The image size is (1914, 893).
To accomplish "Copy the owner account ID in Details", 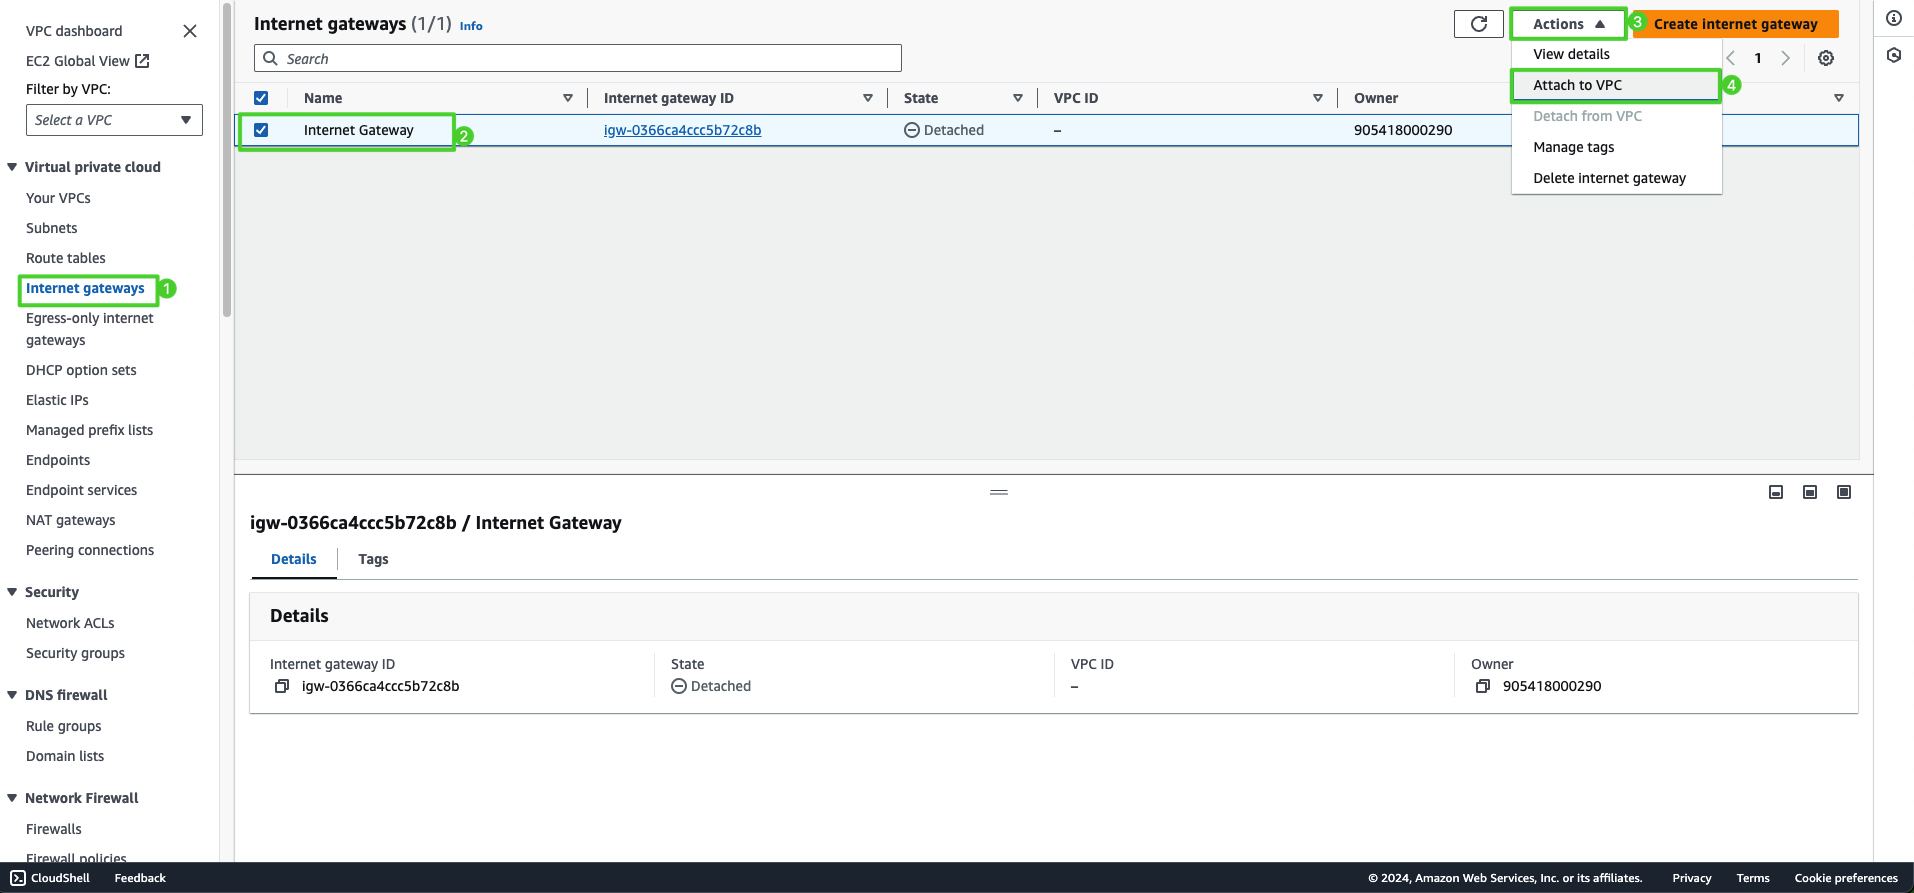I will pos(1483,686).
